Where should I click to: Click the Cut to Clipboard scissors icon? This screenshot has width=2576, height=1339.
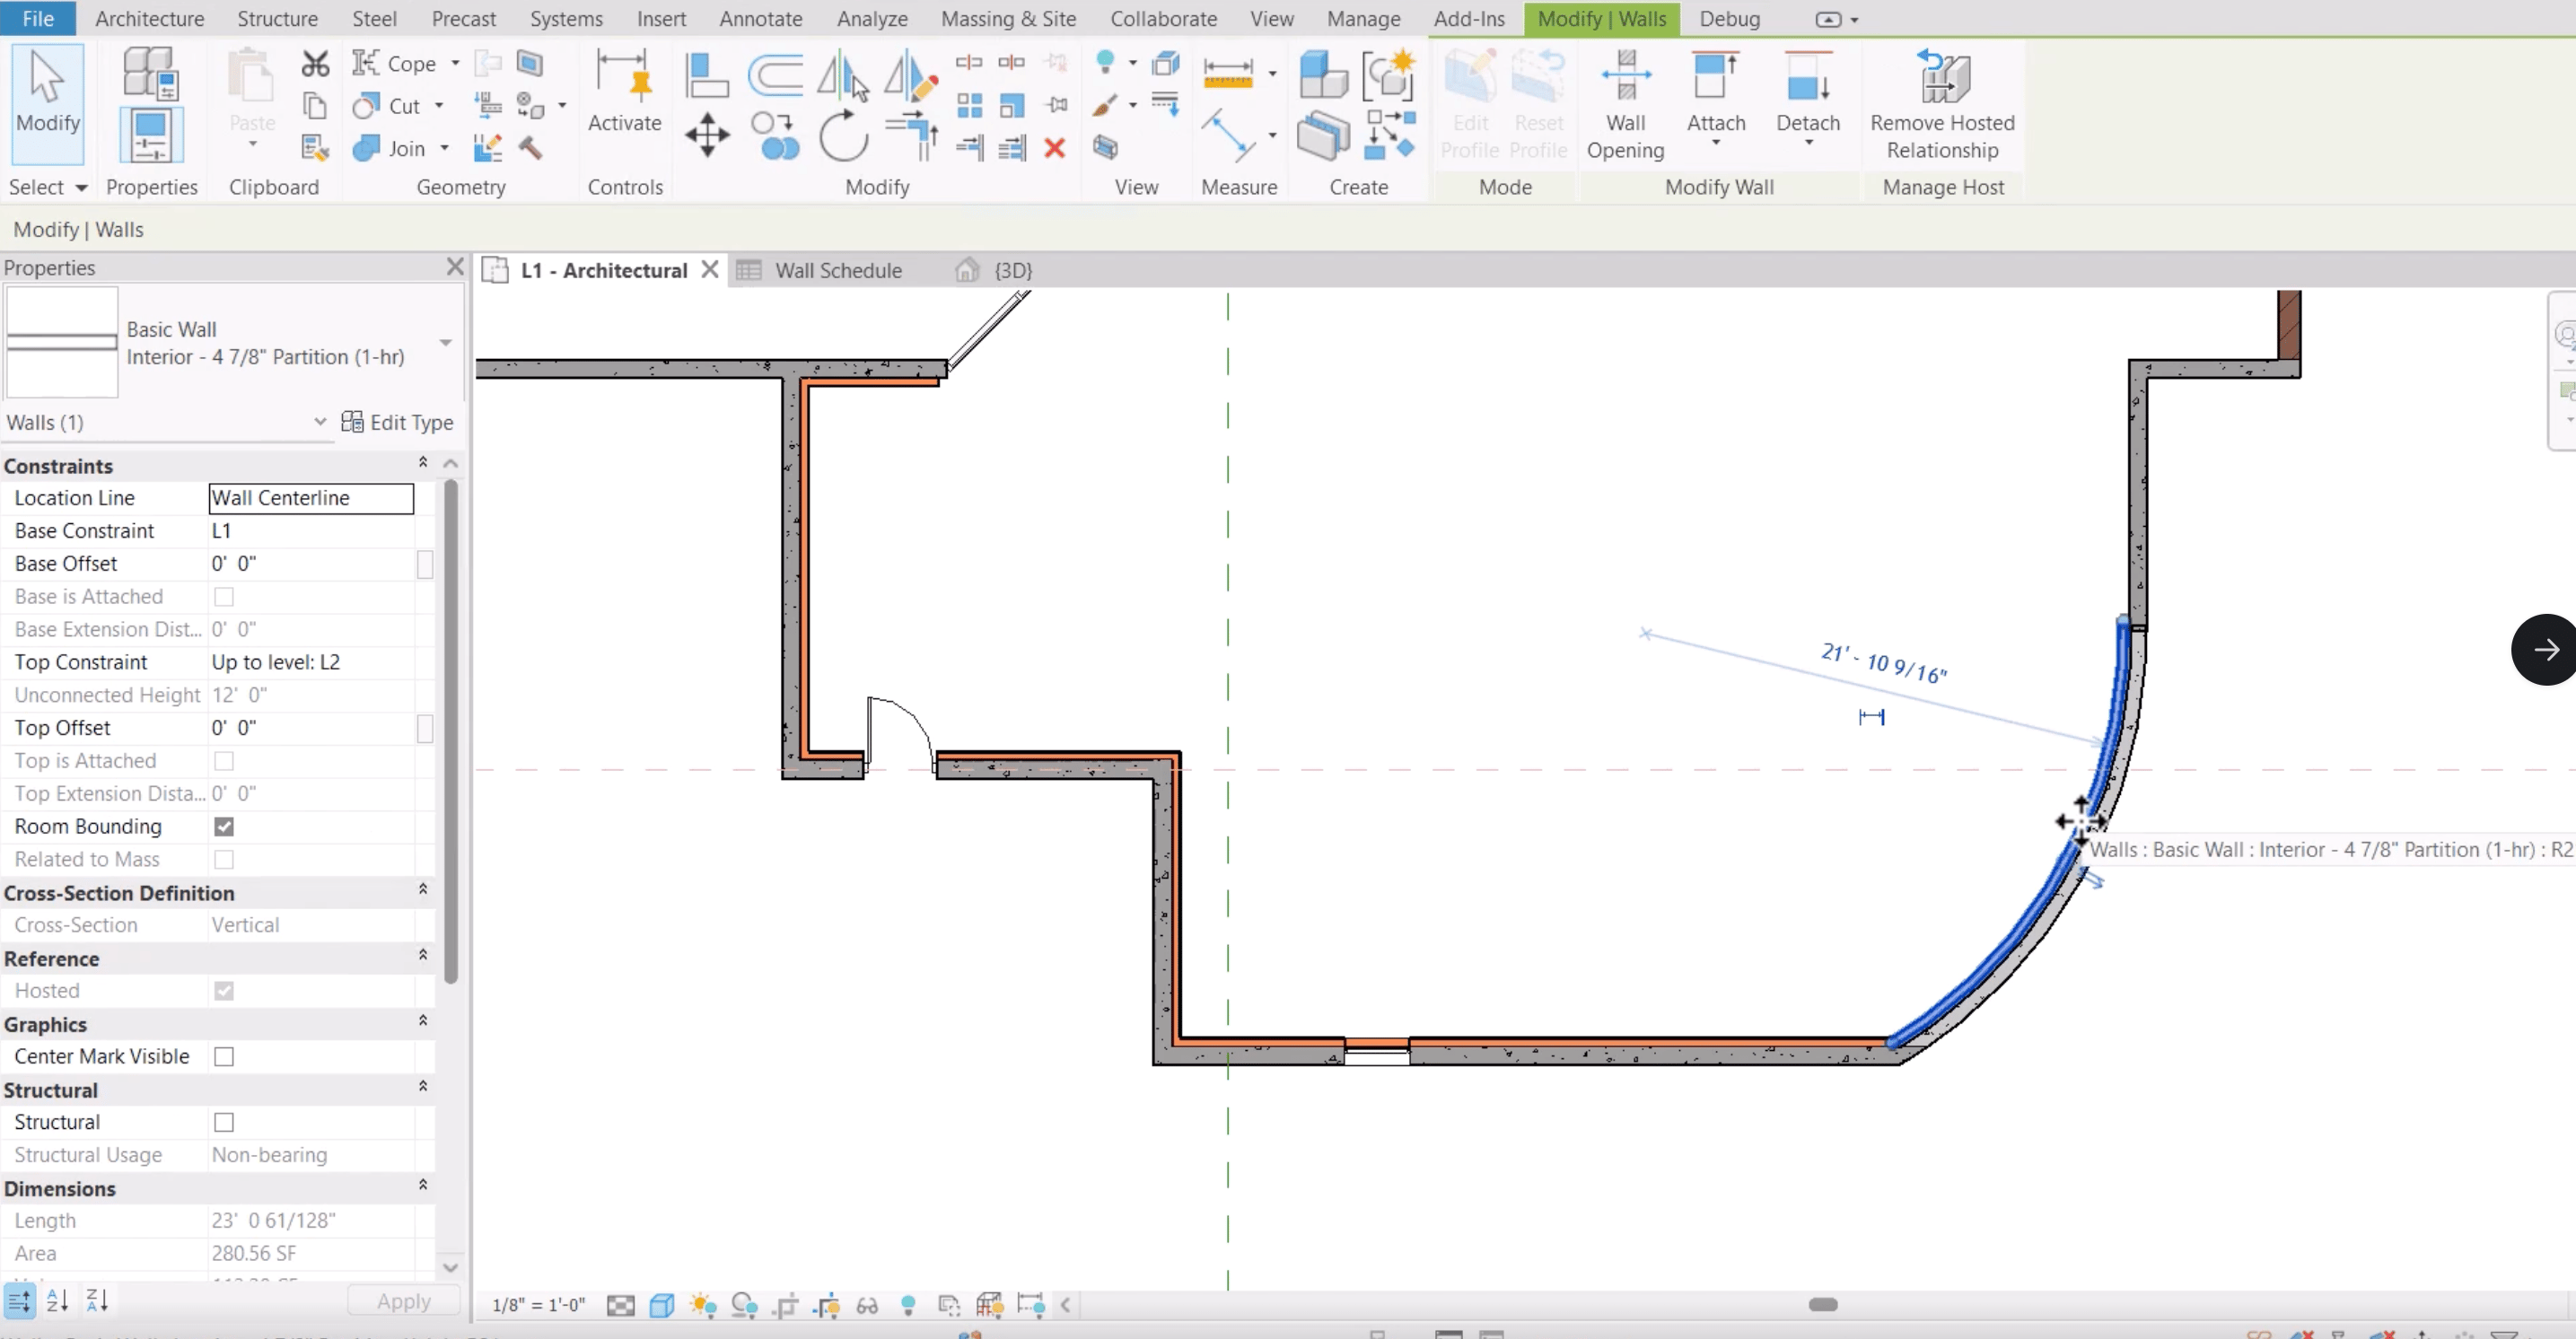coord(315,64)
